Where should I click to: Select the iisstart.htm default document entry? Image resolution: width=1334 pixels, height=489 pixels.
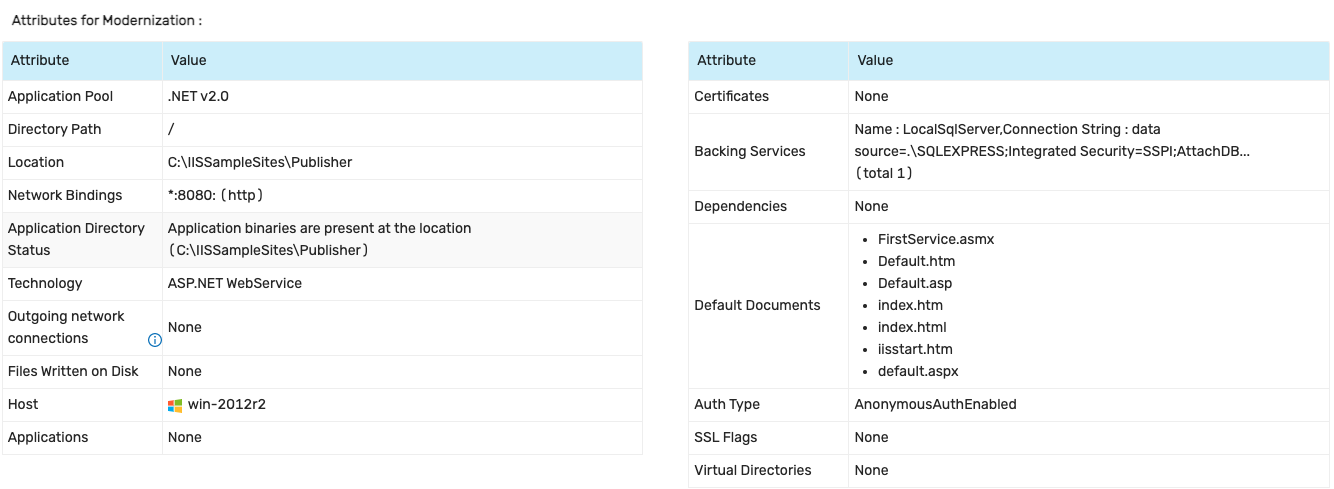click(x=915, y=350)
